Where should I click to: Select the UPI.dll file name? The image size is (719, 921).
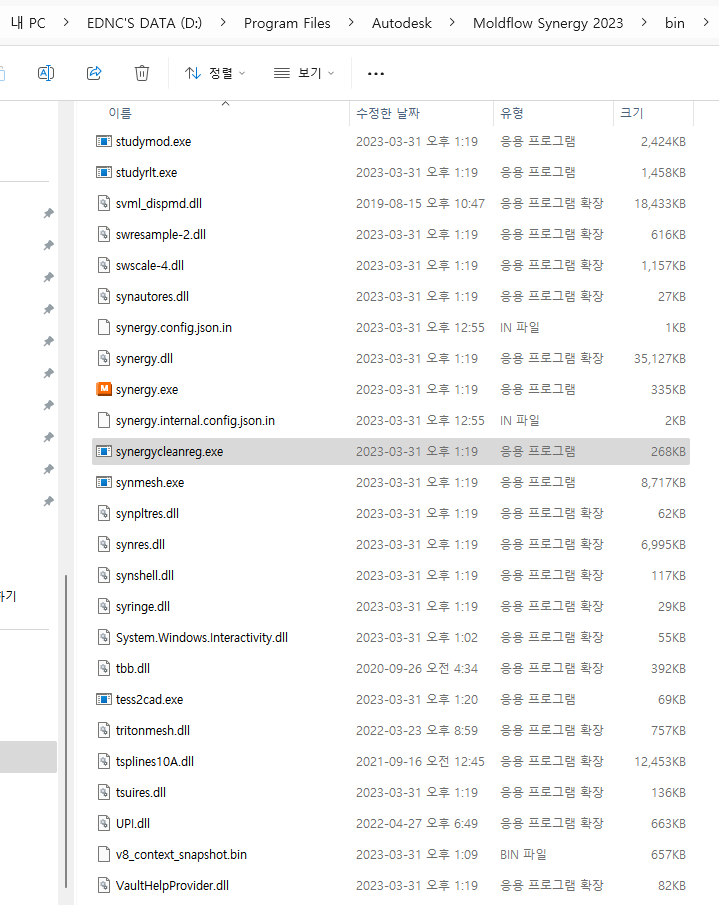pos(133,823)
